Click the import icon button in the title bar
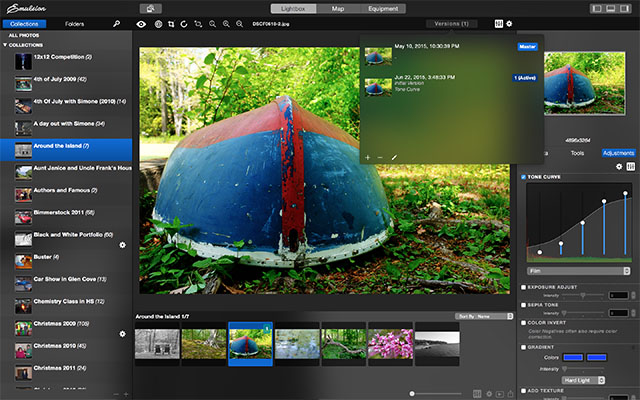Screen dimensions: 640x400 point(151,8)
